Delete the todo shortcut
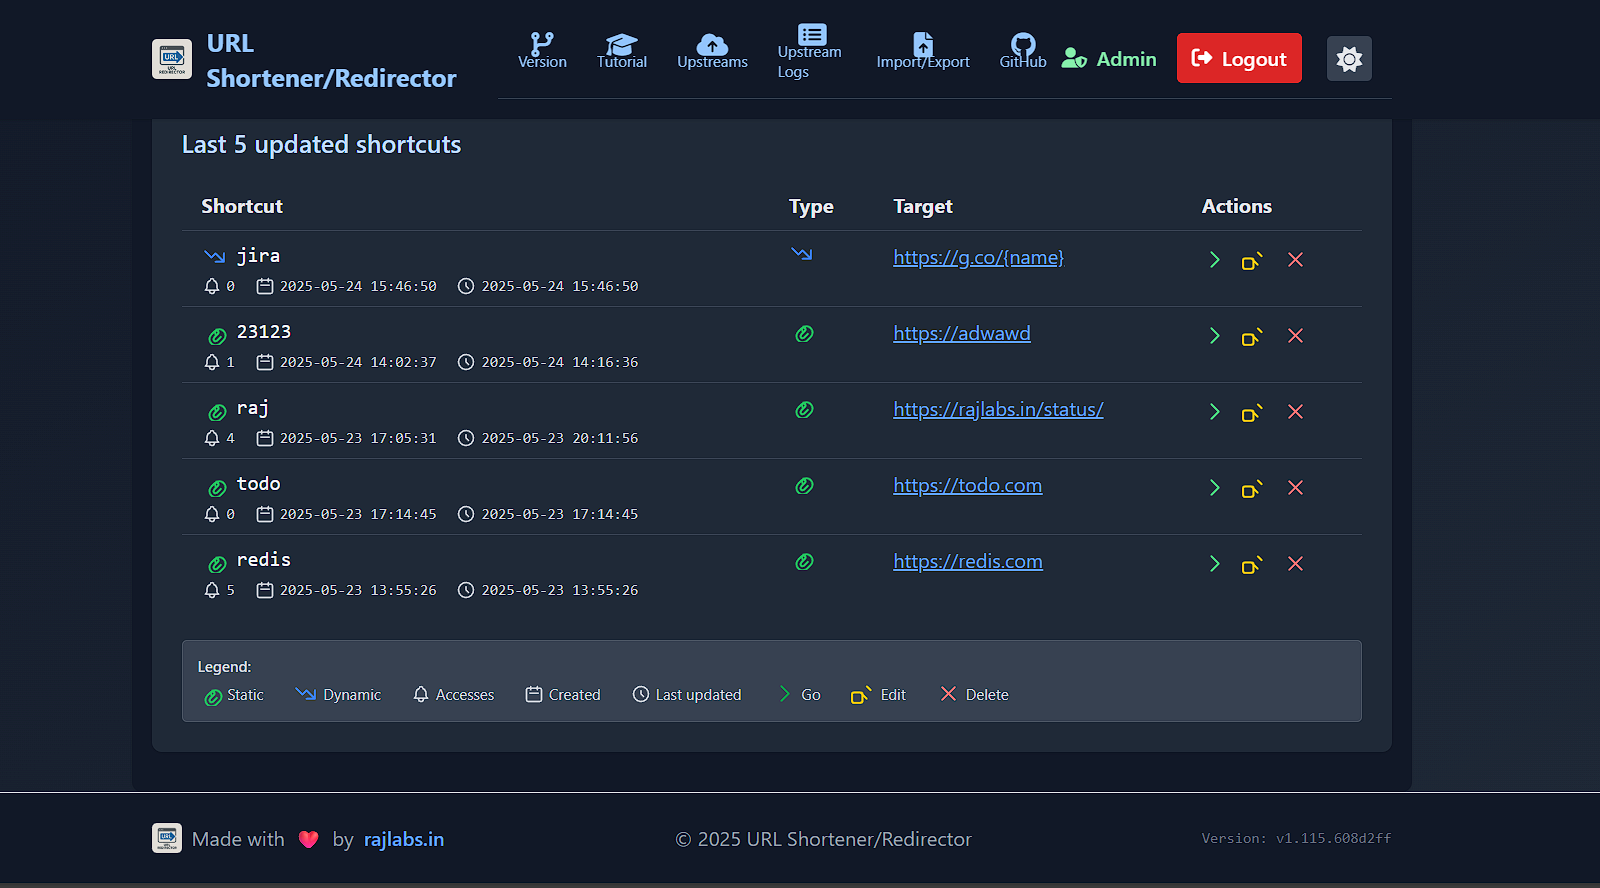This screenshot has width=1600, height=888. click(x=1295, y=488)
